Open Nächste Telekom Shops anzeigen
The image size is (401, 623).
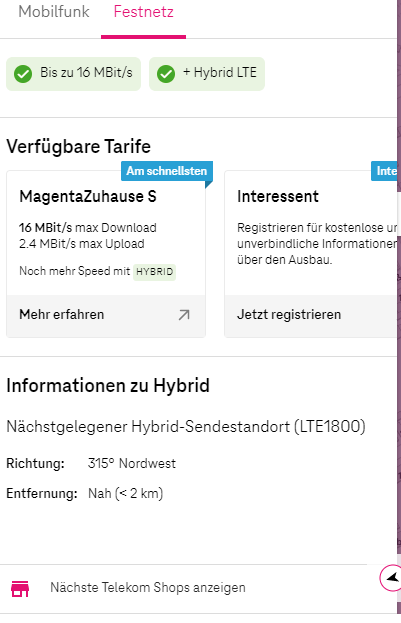pos(148,588)
